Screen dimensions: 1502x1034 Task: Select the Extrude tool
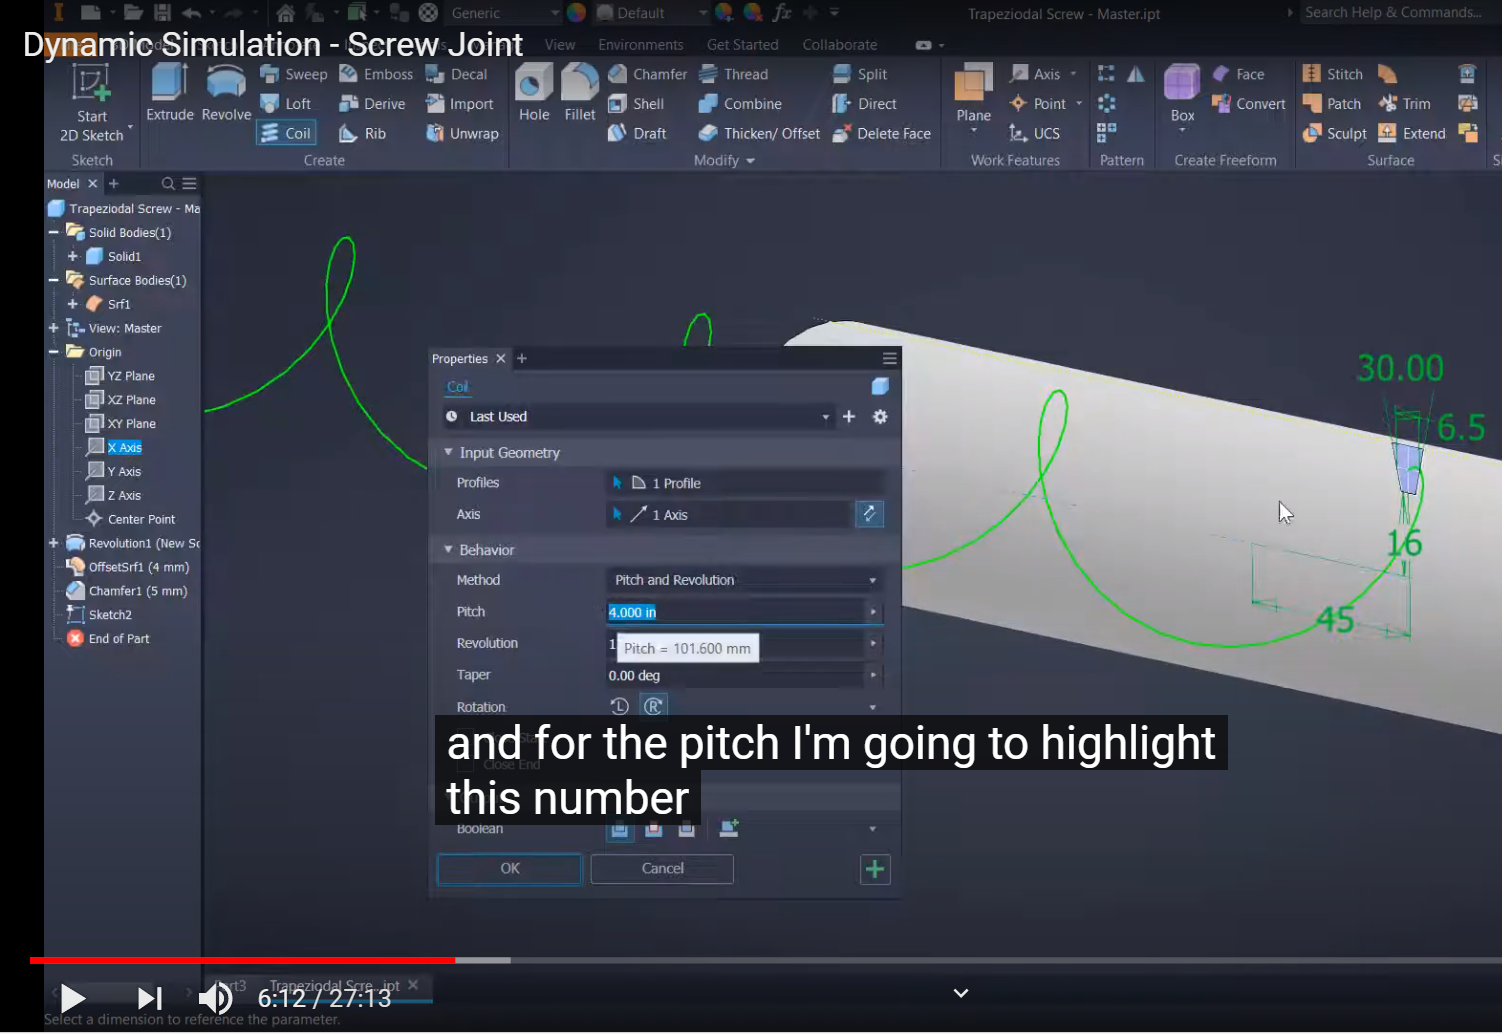click(169, 95)
